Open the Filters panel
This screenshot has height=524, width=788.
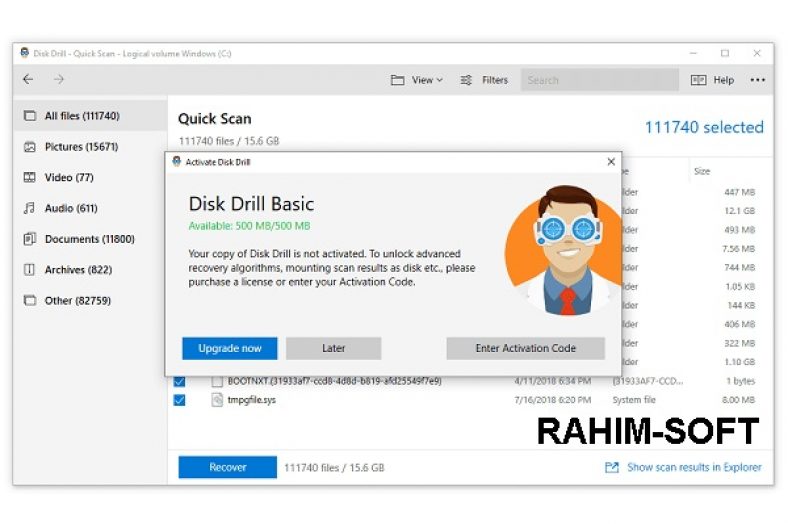pos(484,80)
